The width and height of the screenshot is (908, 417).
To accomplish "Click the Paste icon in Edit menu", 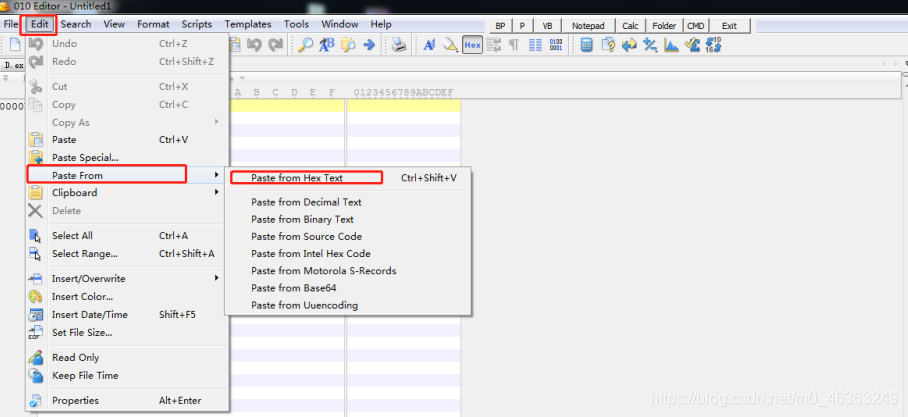I will [36, 140].
